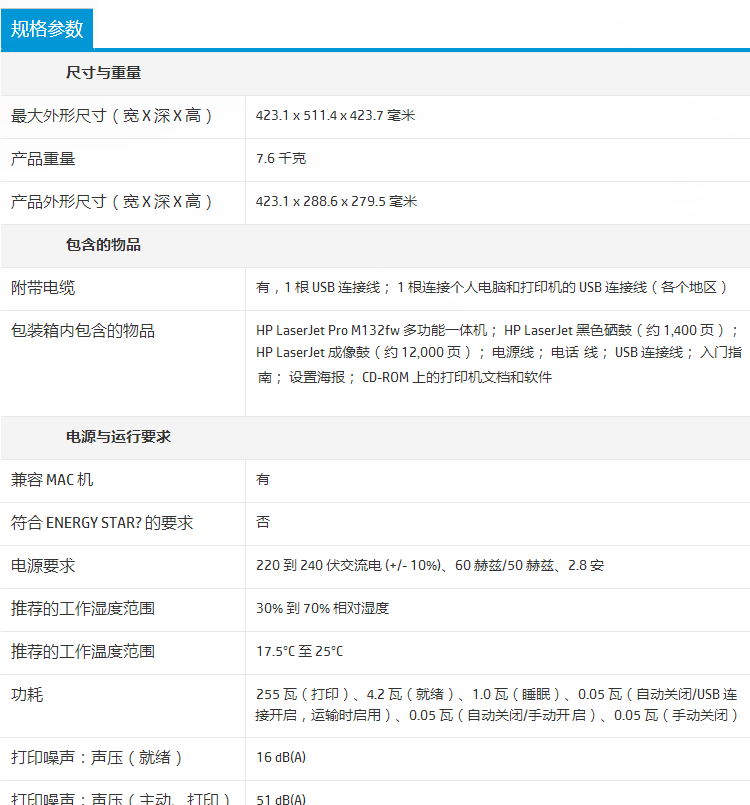Select the 包含的物品 section header
Viewport: 750px width, 805px height.
[103, 245]
